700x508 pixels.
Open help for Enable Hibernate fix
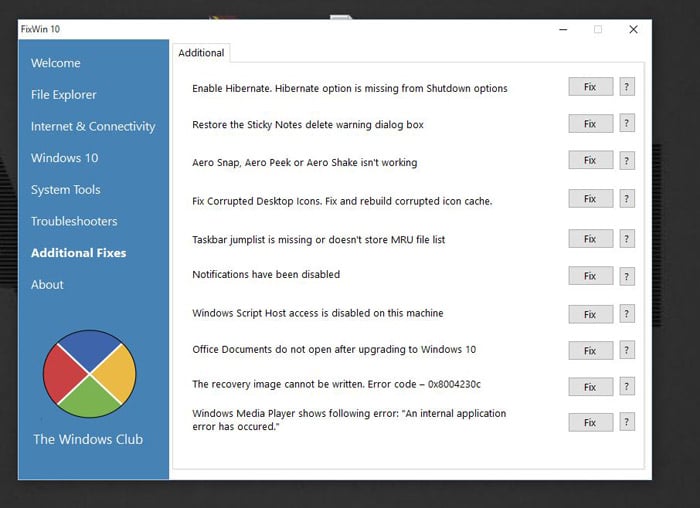[627, 87]
